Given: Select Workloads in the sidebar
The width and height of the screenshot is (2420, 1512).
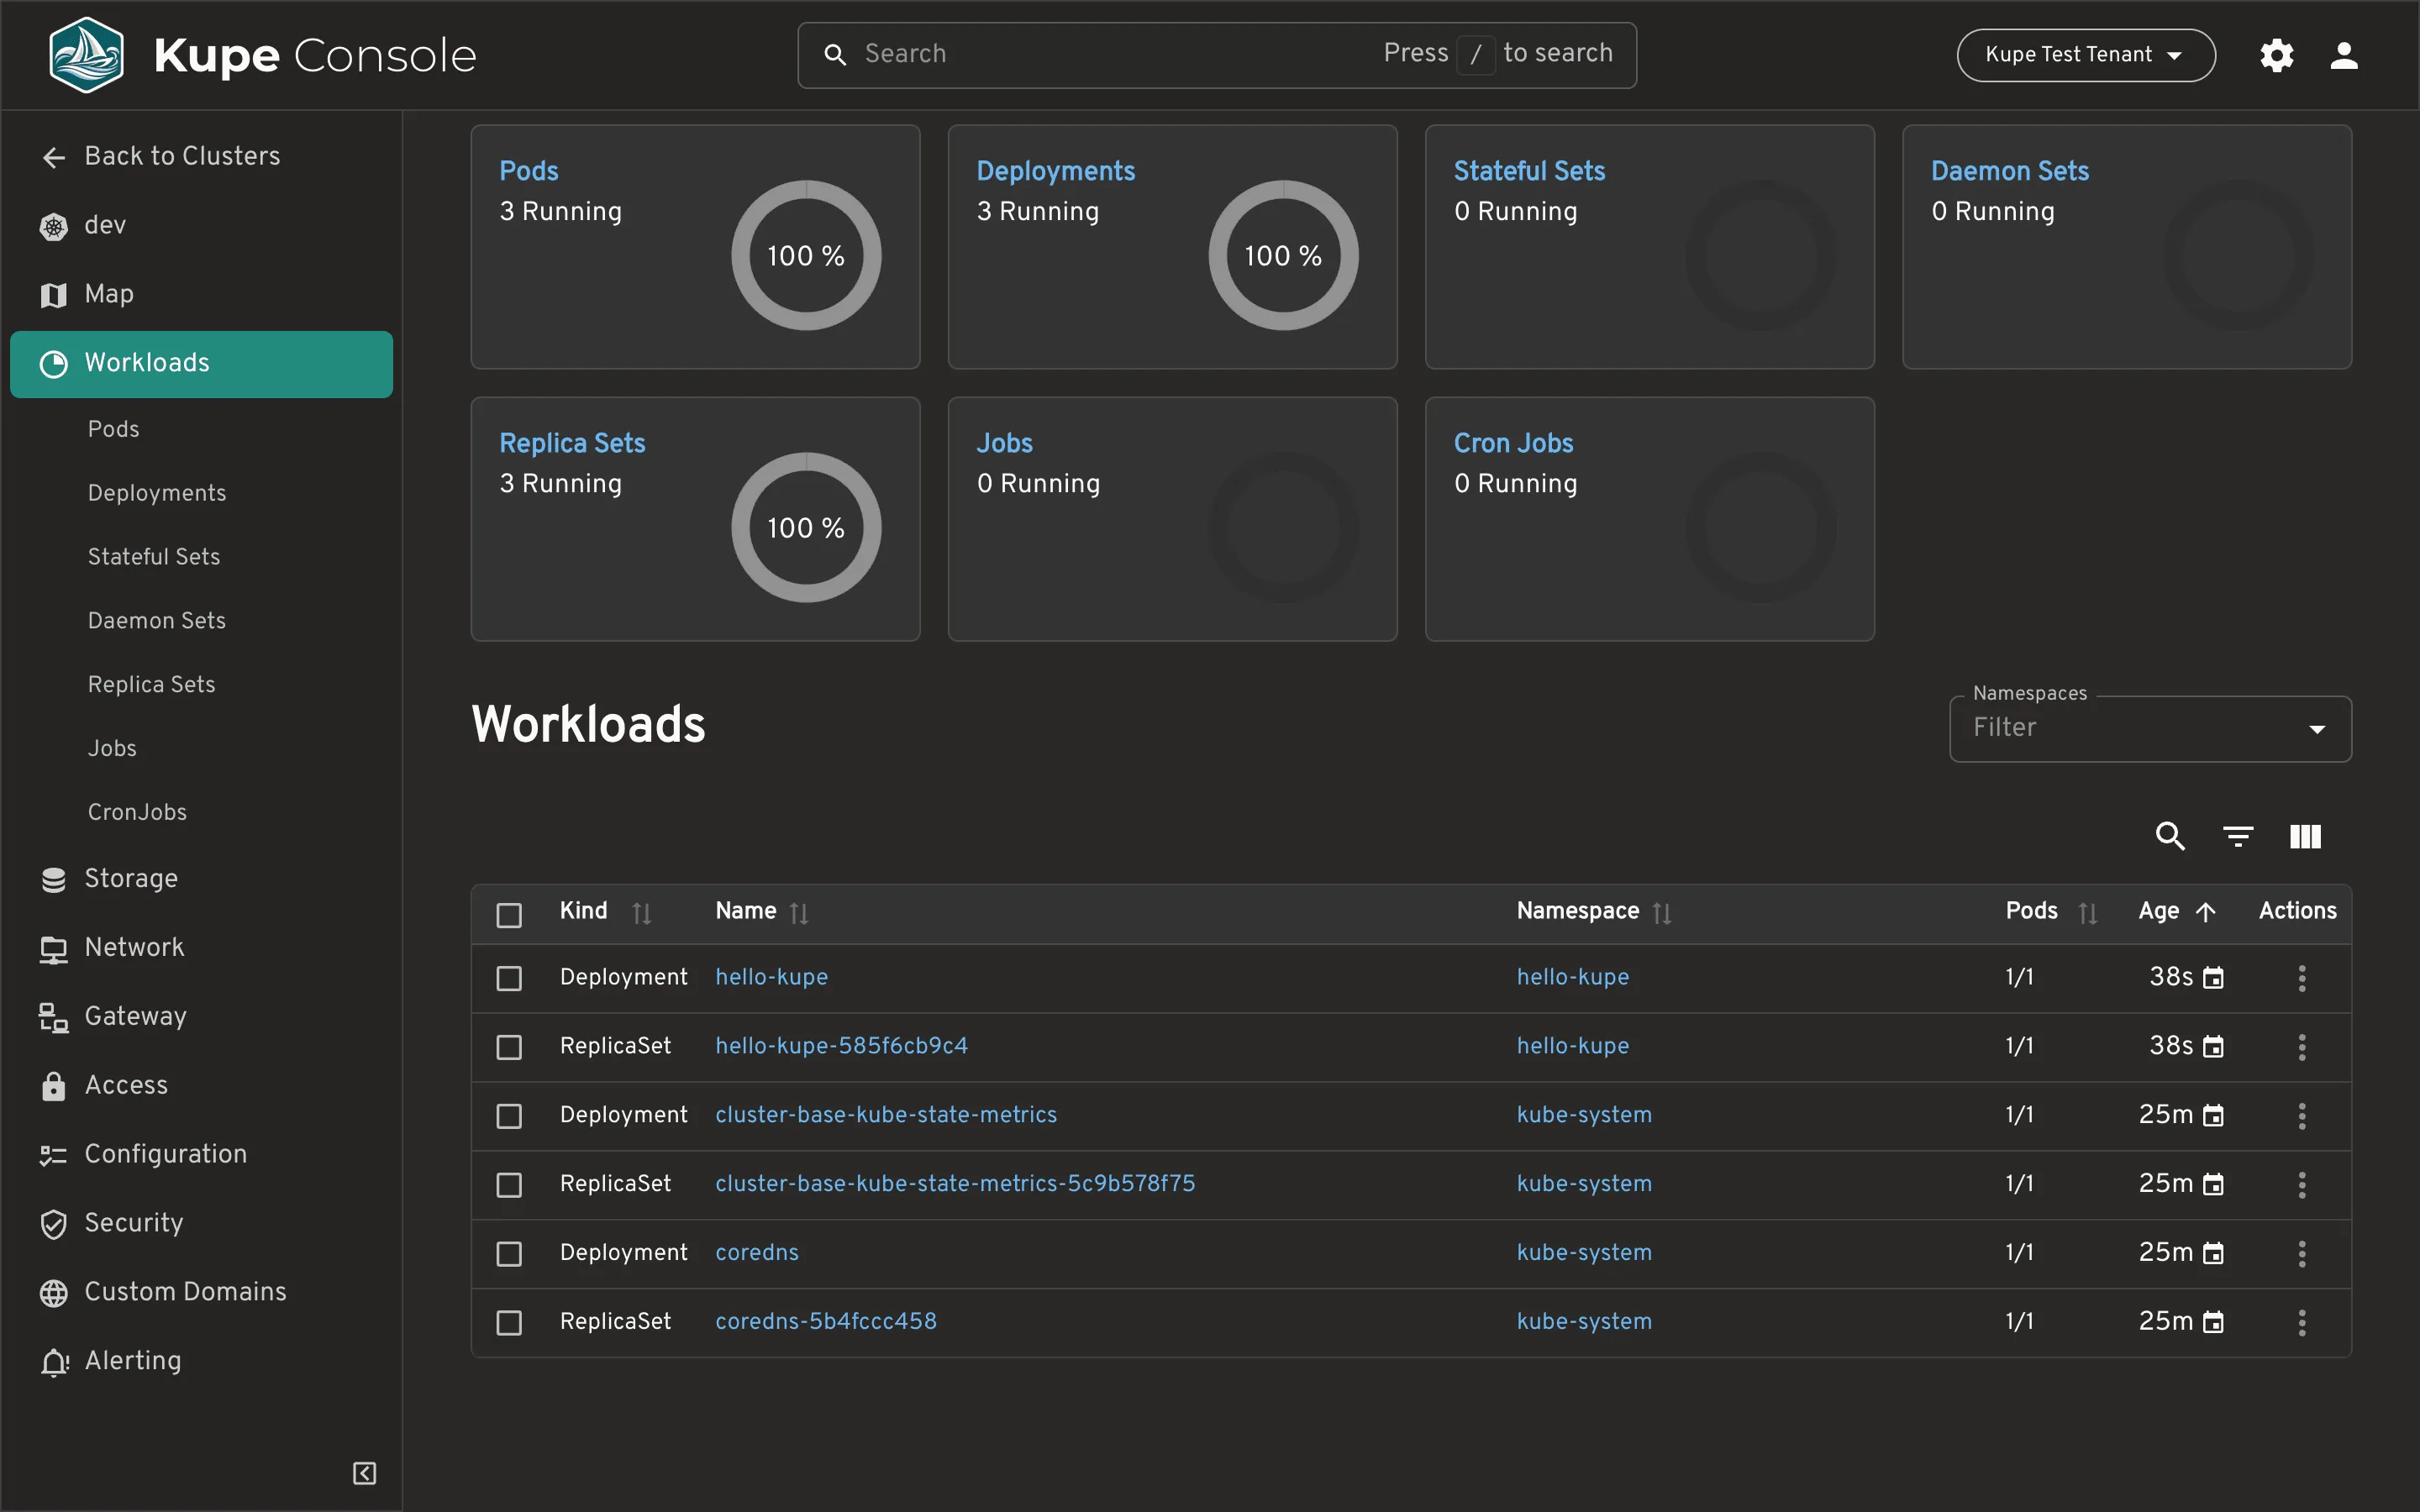Looking at the screenshot, I should click(x=201, y=364).
